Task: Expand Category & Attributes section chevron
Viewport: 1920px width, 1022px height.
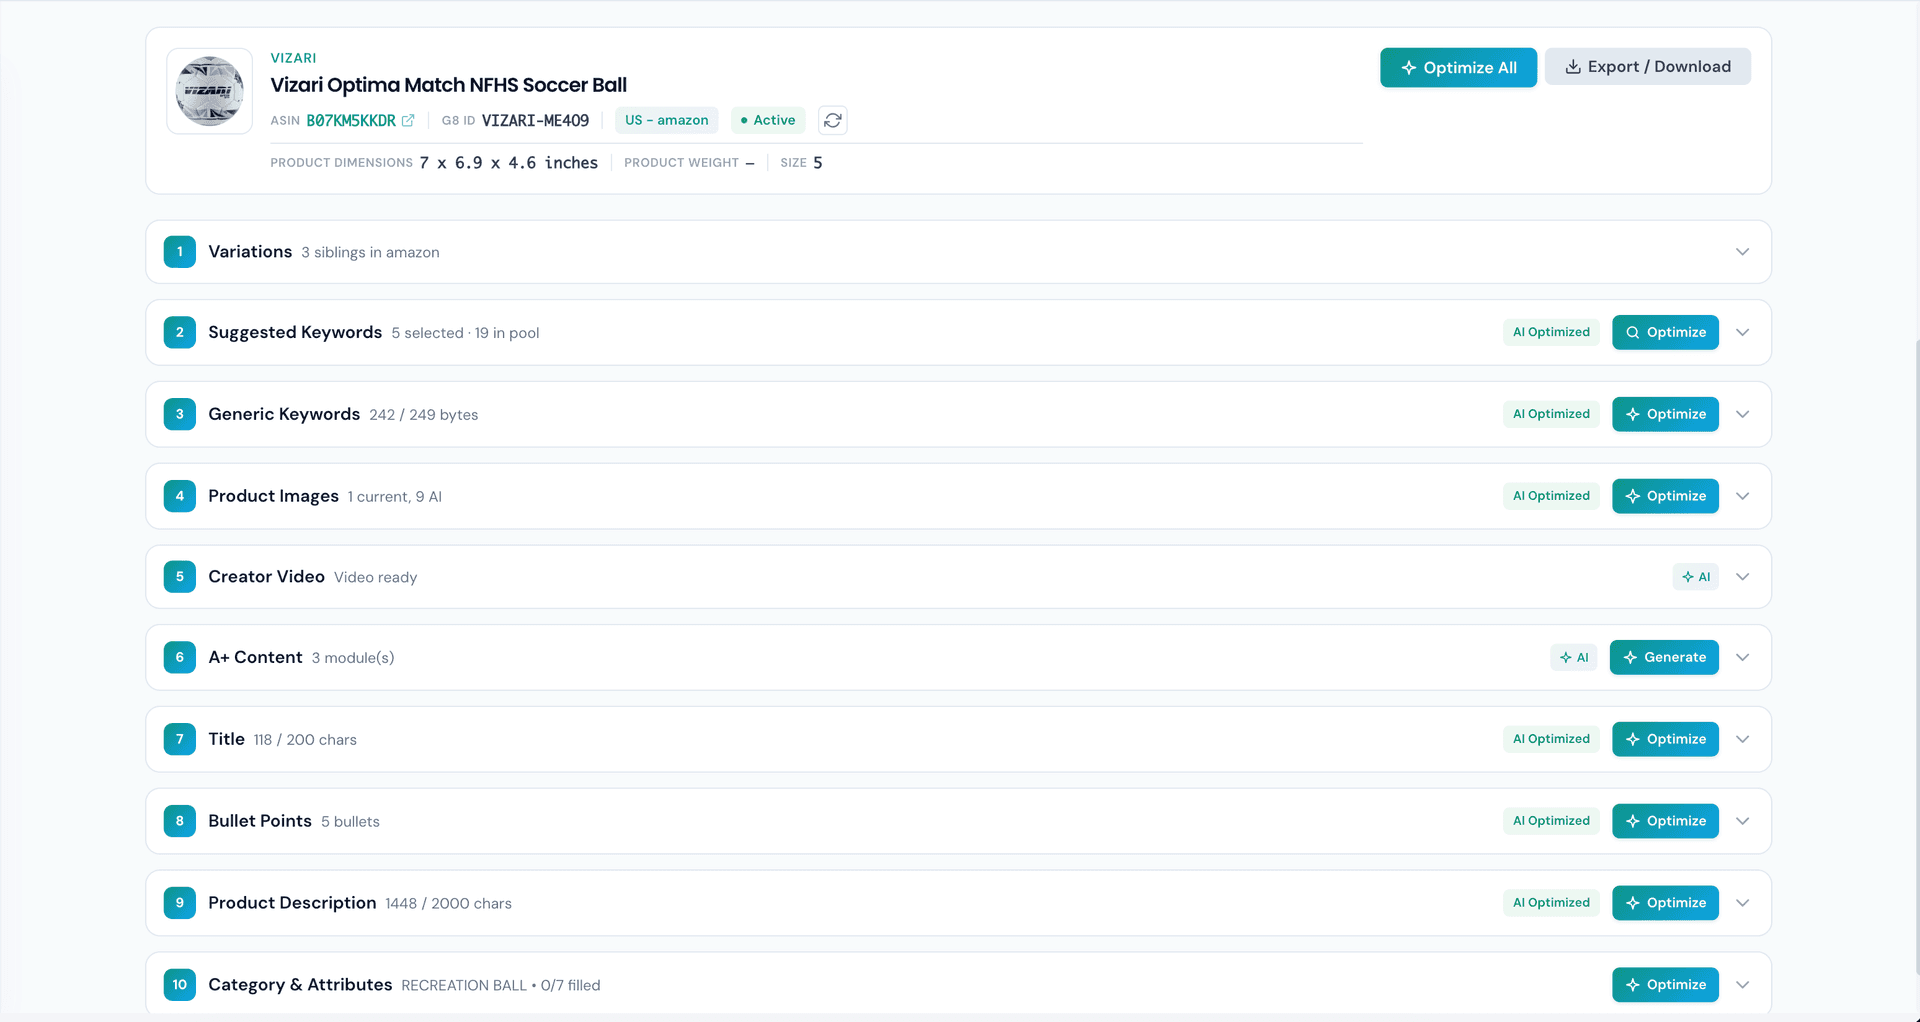Action: [x=1742, y=985]
